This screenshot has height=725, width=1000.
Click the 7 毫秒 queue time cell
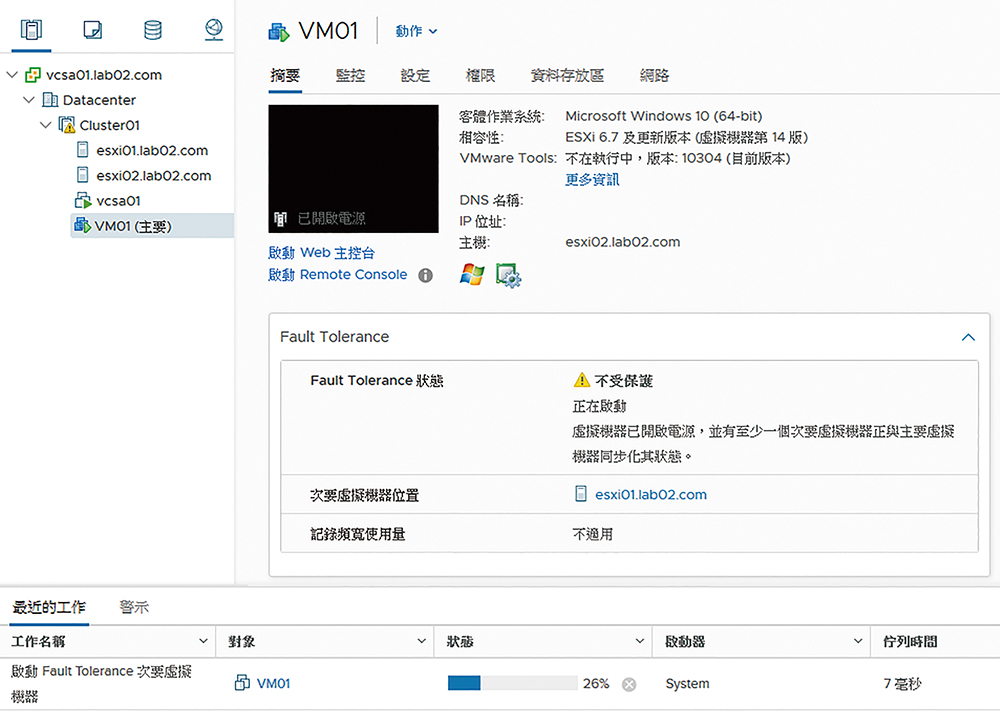coord(902,684)
